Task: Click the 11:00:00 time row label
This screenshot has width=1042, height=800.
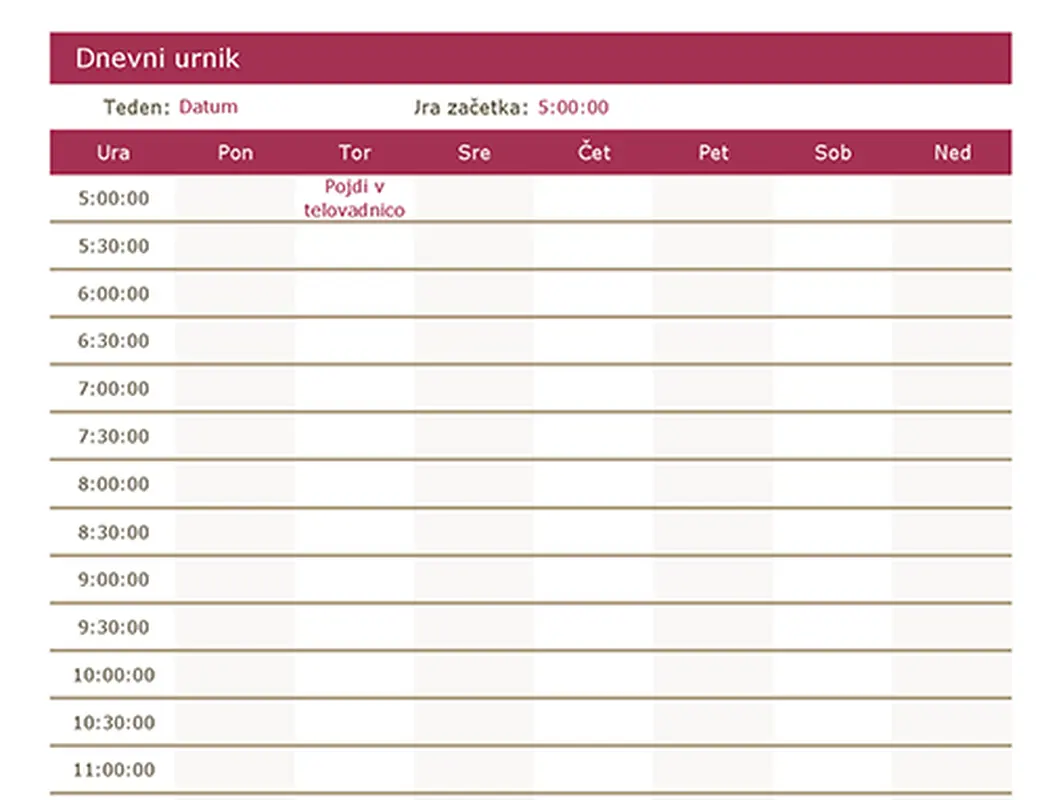Action: point(113,770)
